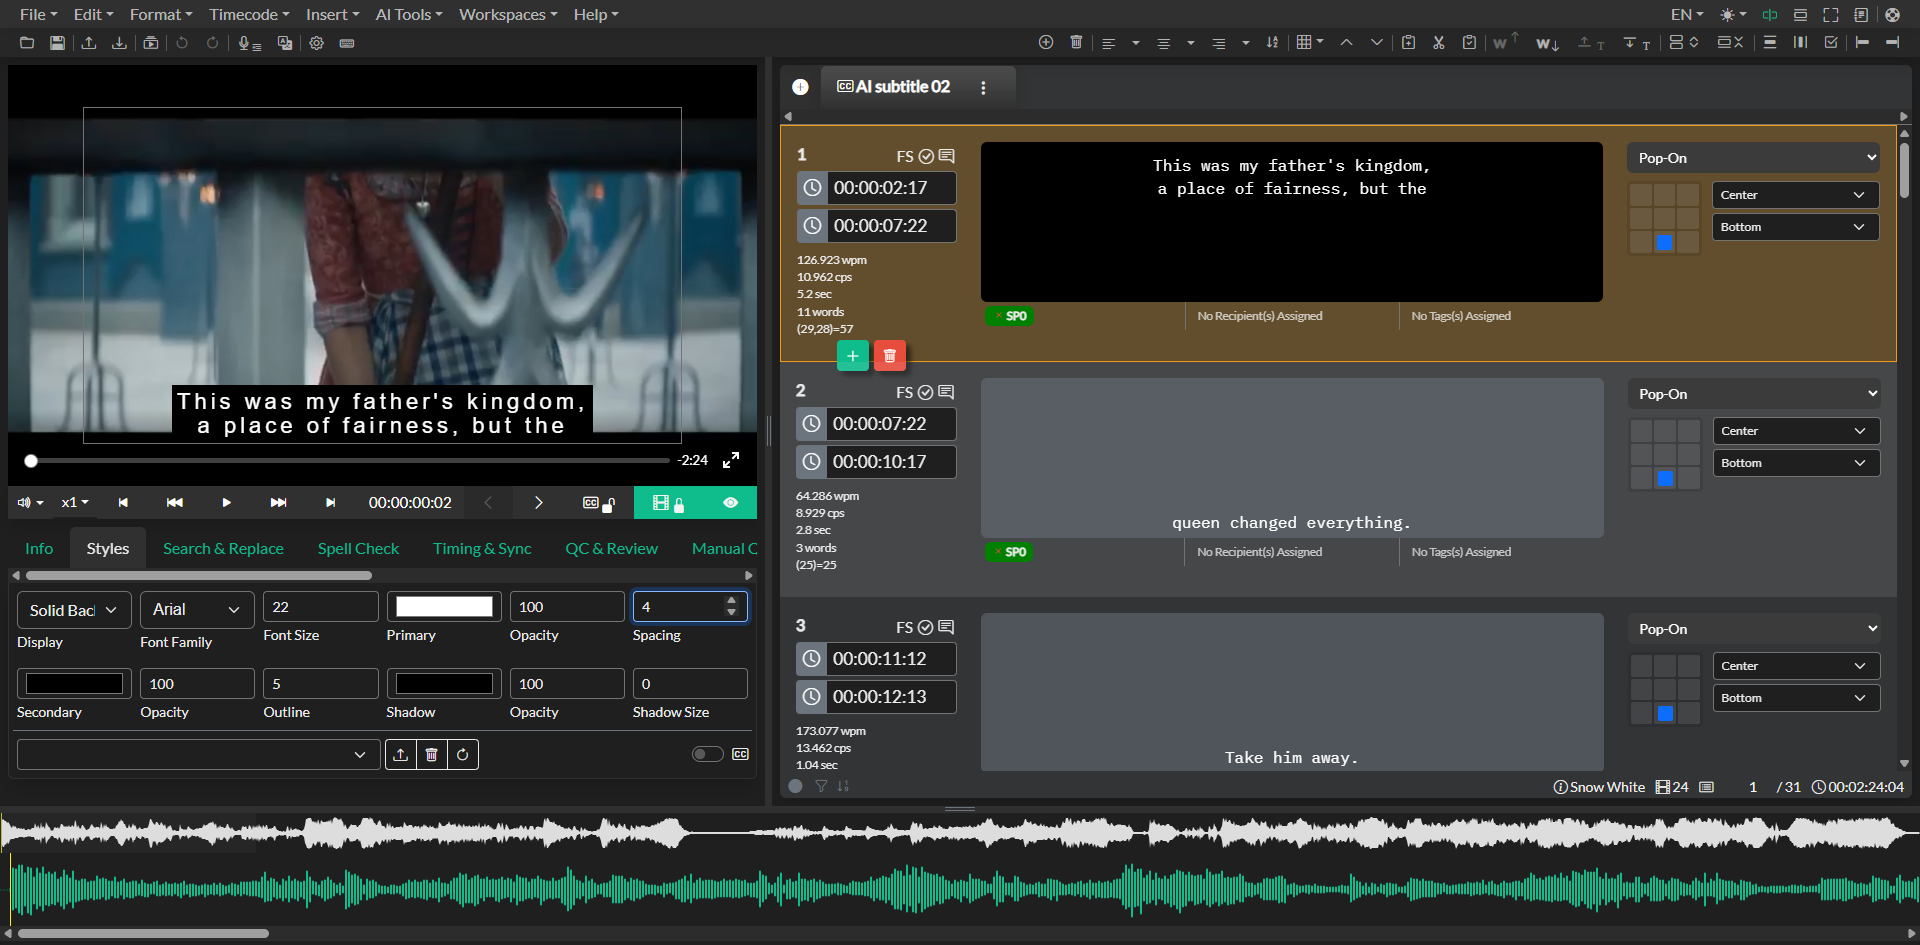Expand the video player to fullscreen
Viewport: 1920px width, 945px height.
click(731, 460)
